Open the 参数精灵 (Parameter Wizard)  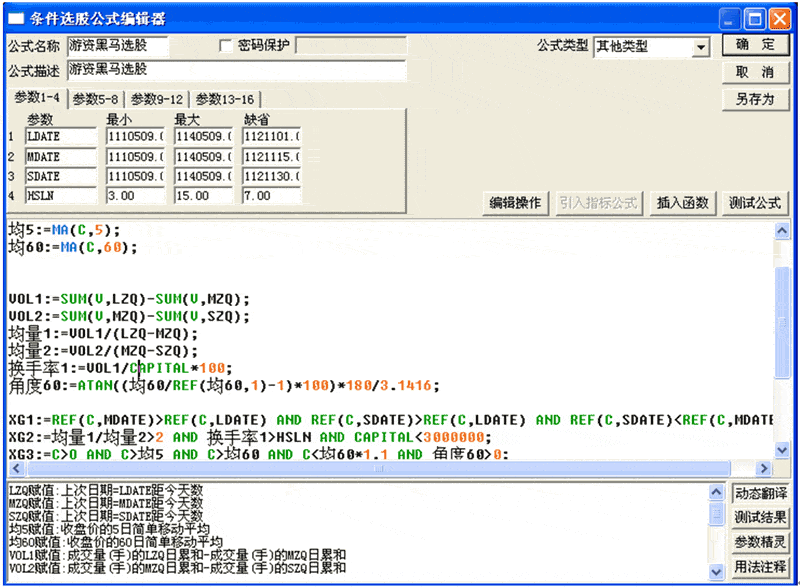[759, 541]
